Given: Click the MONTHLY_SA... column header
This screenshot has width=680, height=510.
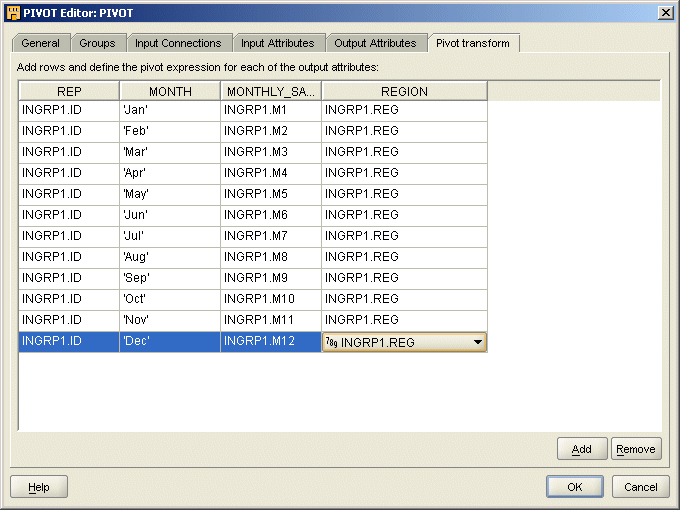Looking at the screenshot, I should tap(271, 92).
